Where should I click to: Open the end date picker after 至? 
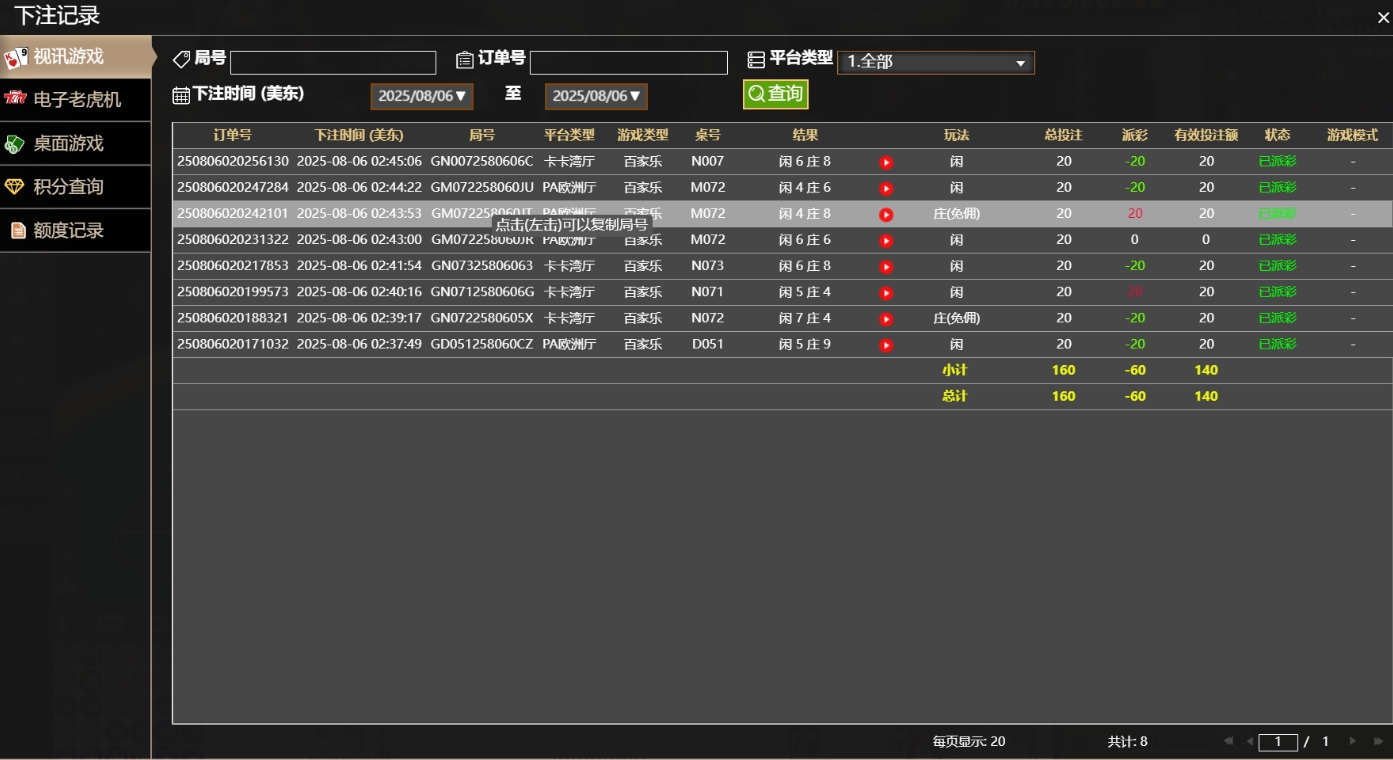(596, 96)
